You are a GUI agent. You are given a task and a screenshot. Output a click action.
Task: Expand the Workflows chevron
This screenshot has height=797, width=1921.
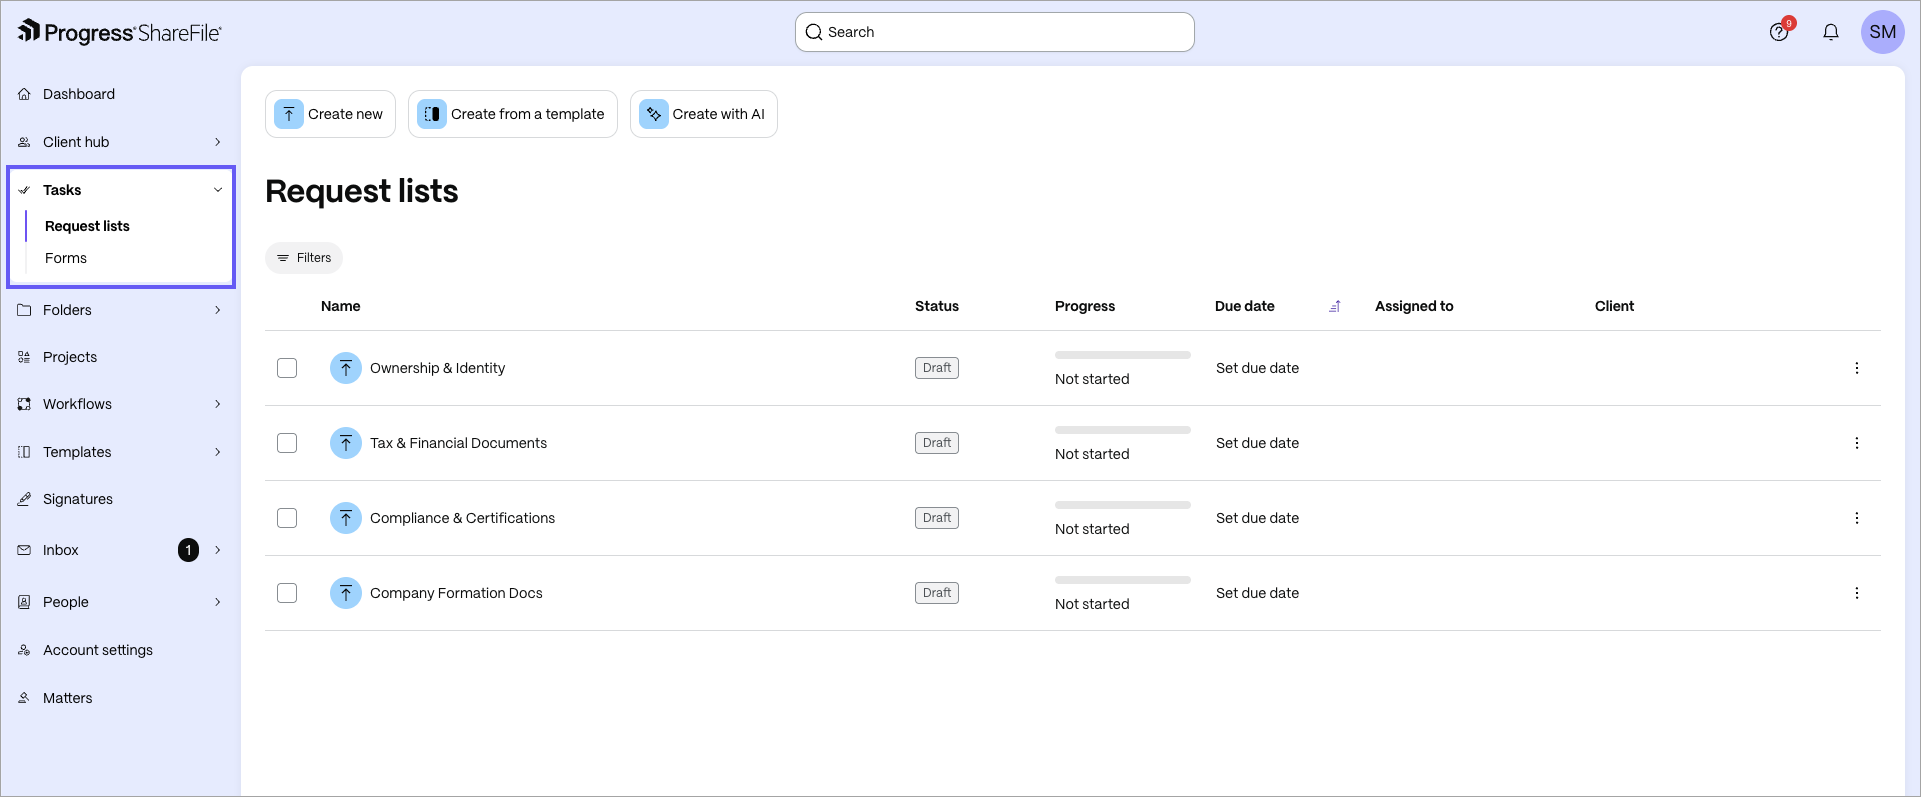(x=218, y=404)
